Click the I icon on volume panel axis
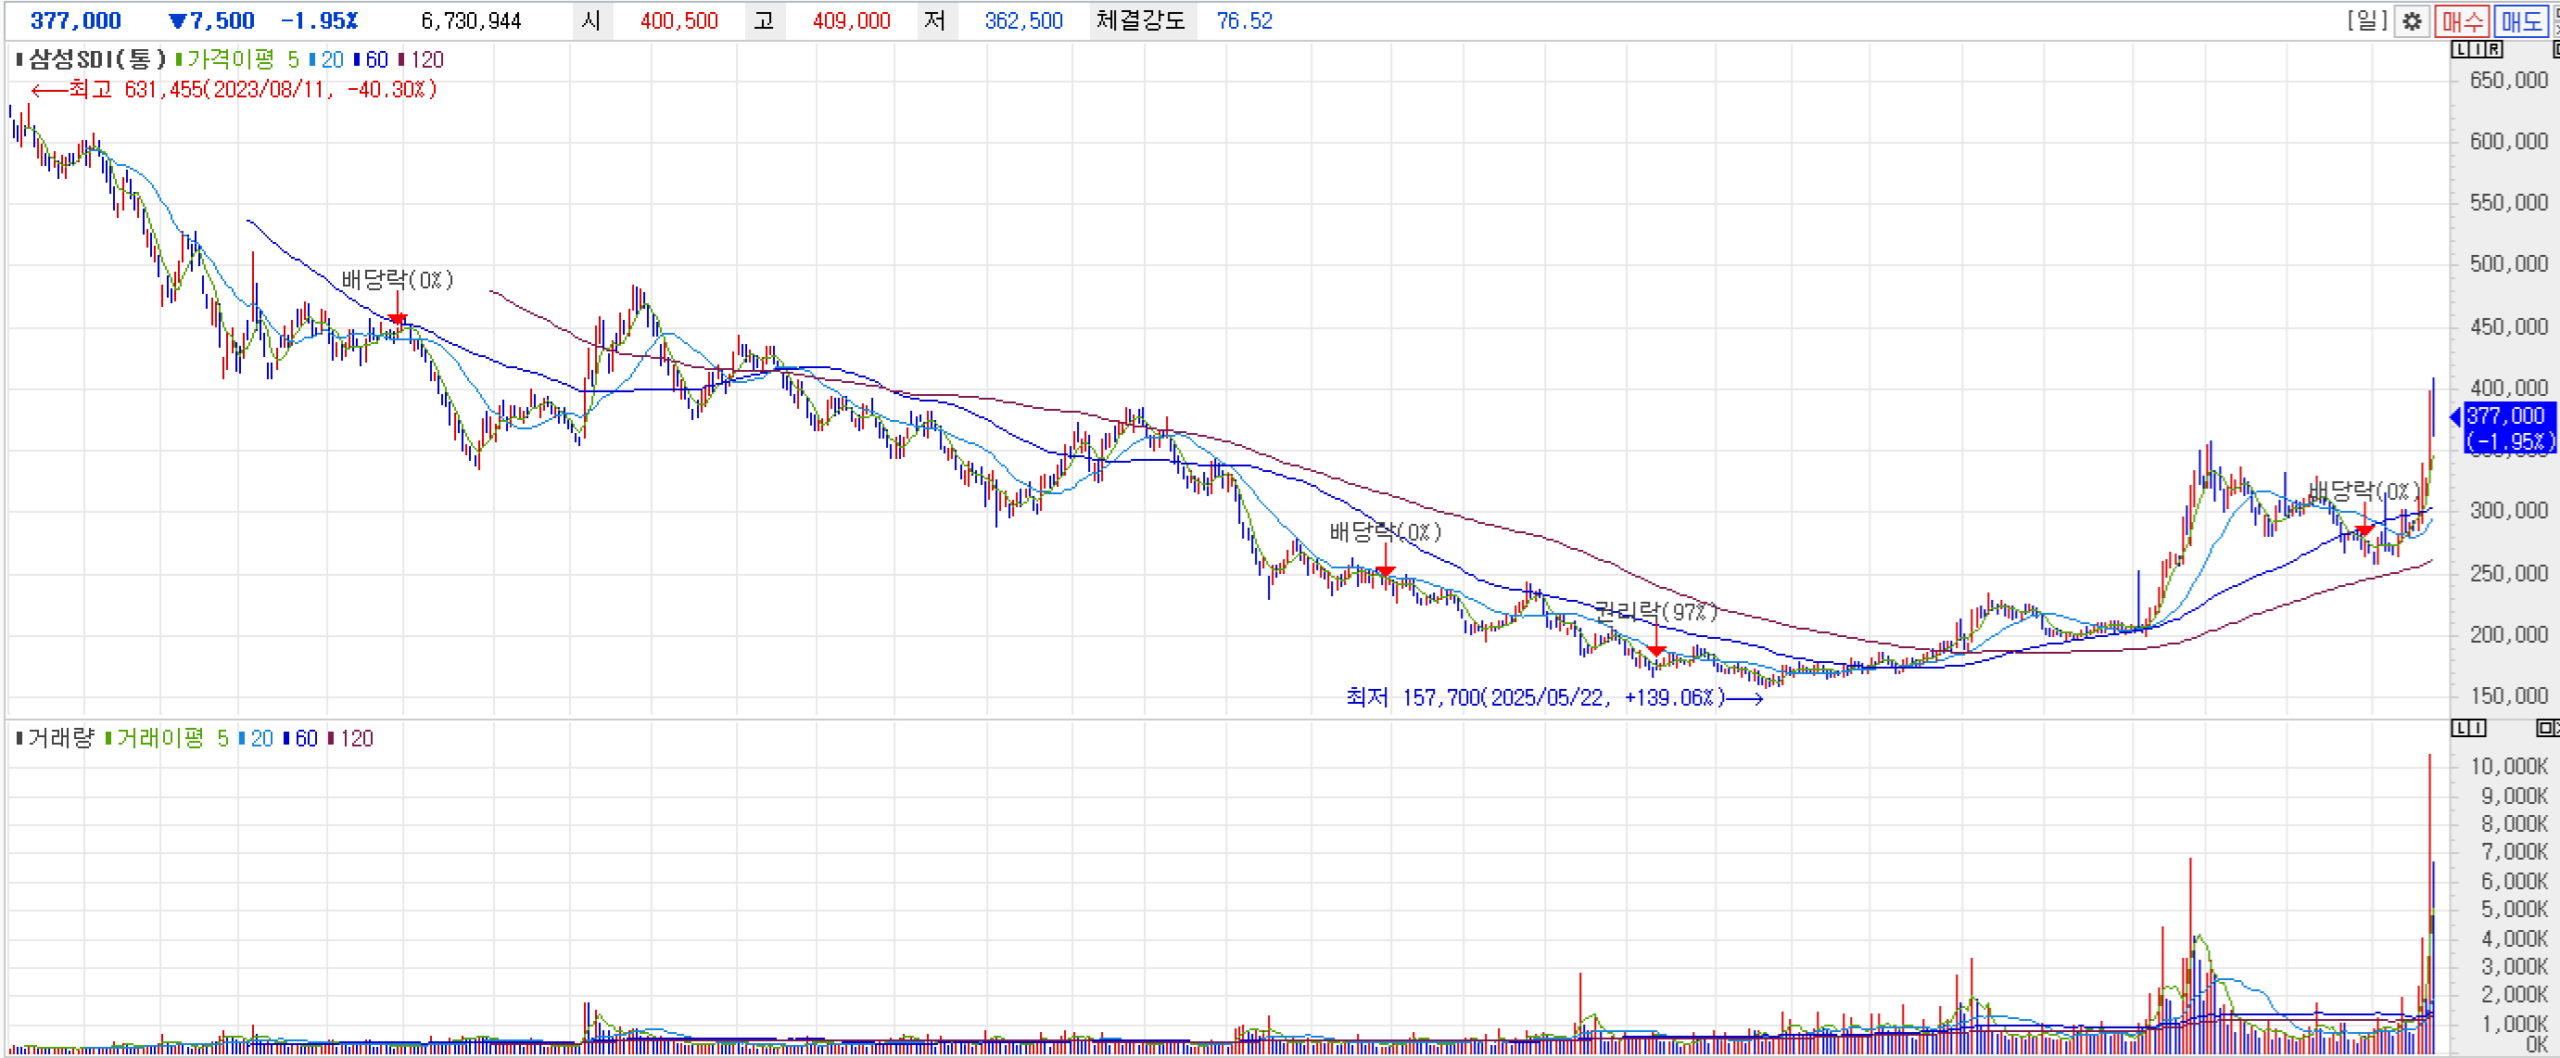The image size is (2560, 1058). (2477, 728)
